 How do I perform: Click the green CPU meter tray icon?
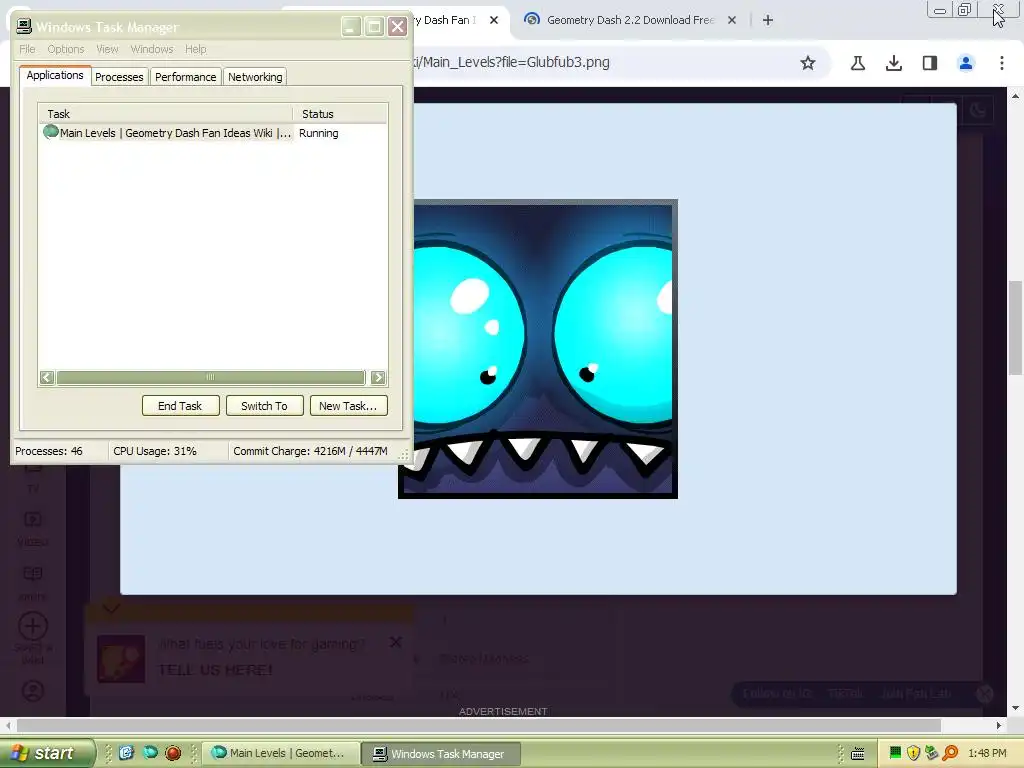pos(895,753)
